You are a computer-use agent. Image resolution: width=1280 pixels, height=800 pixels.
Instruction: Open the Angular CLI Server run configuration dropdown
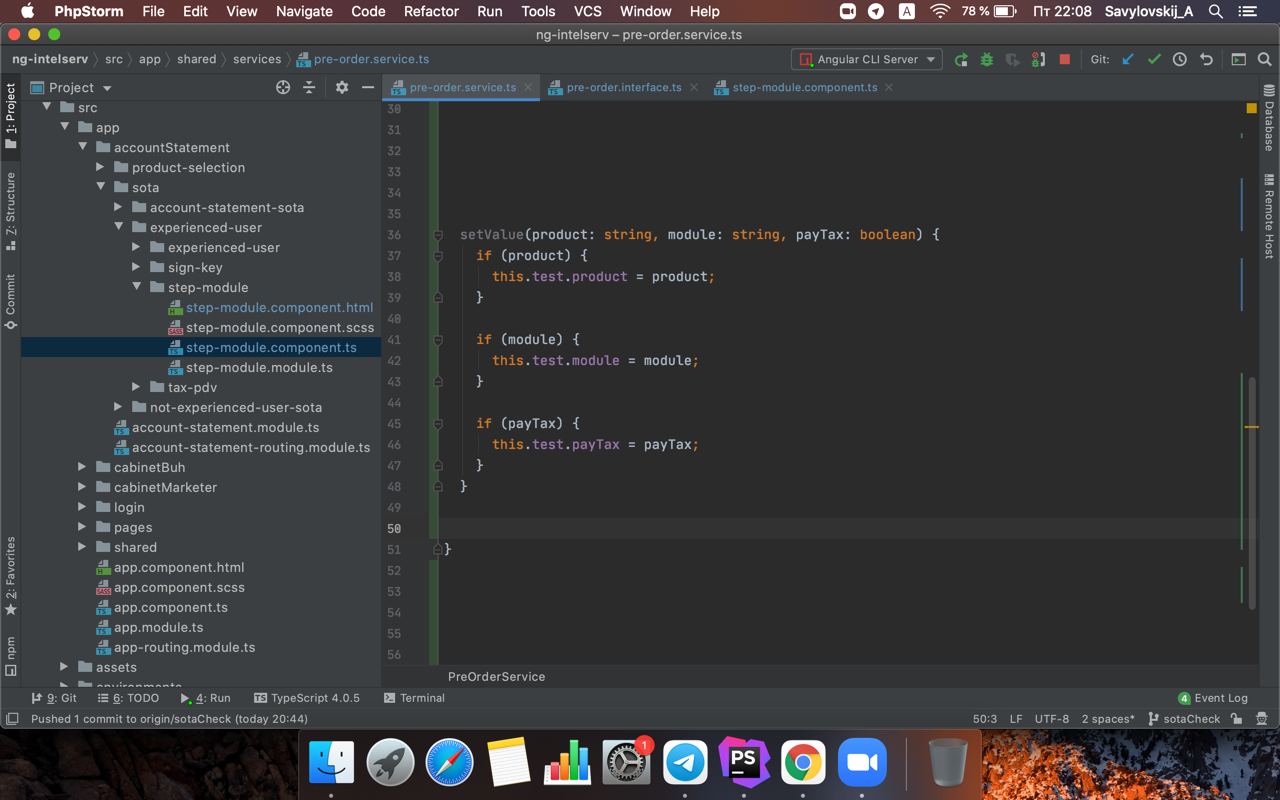click(x=866, y=59)
